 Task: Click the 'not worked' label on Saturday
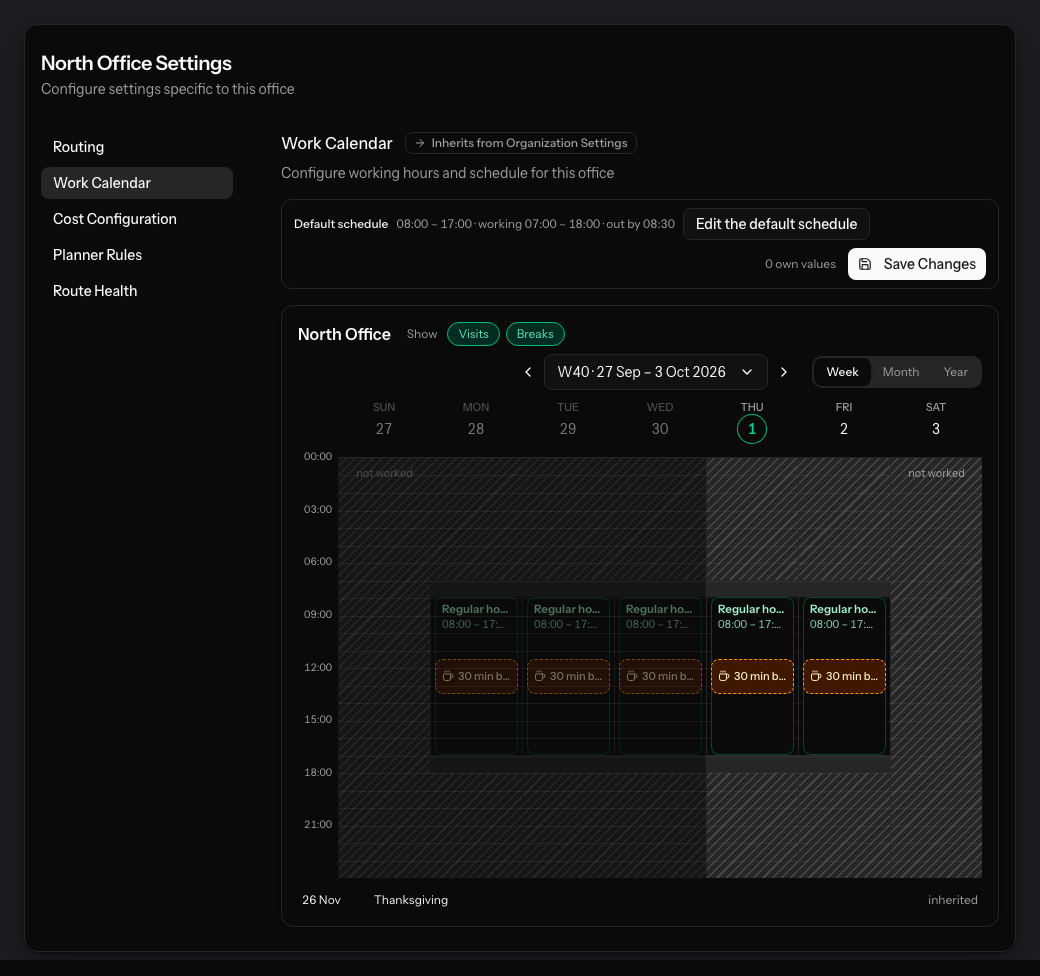click(x=936, y=473)
